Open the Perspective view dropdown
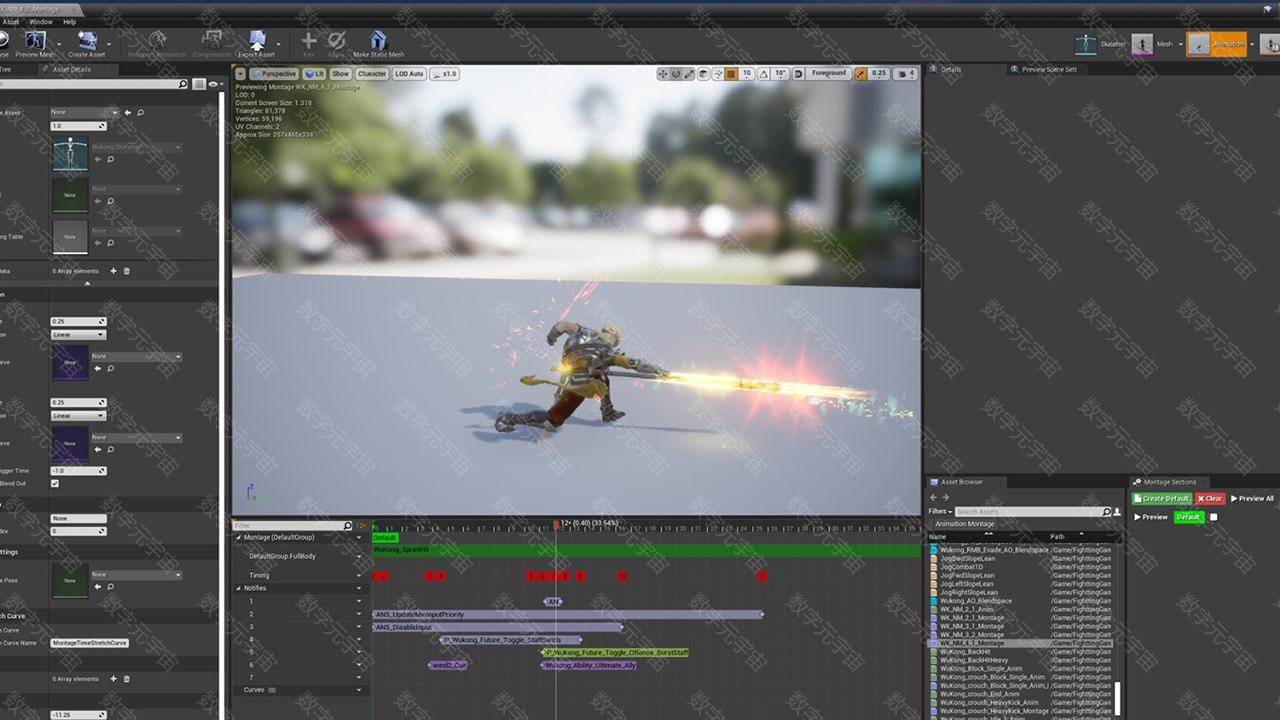The height and width of the screenshot is (720, 1280). point(274,74)
